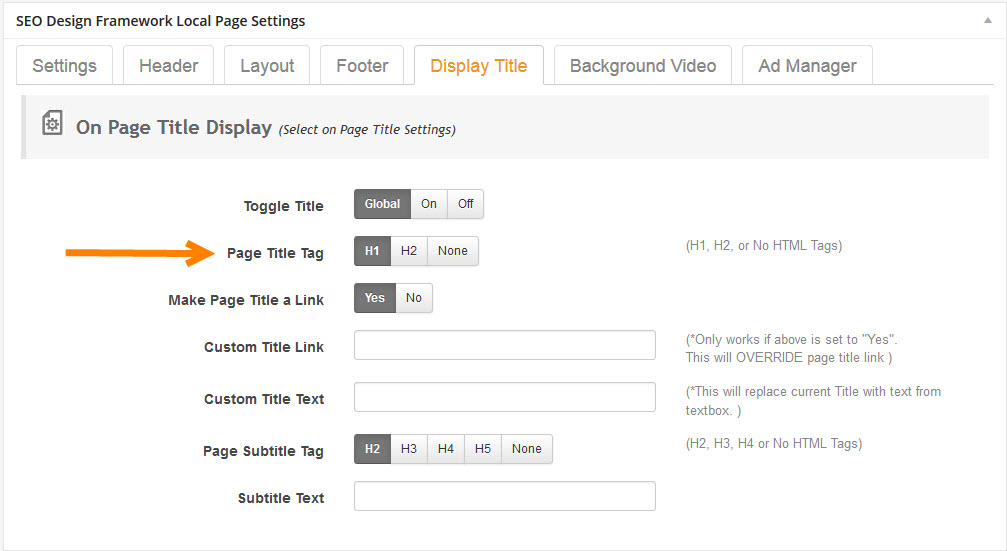Image resolution: width=1007 pixels, height=551 pixels.
Task: Collapse the SEO Design Framework panel arrow
Action: [x=989, y=20]
